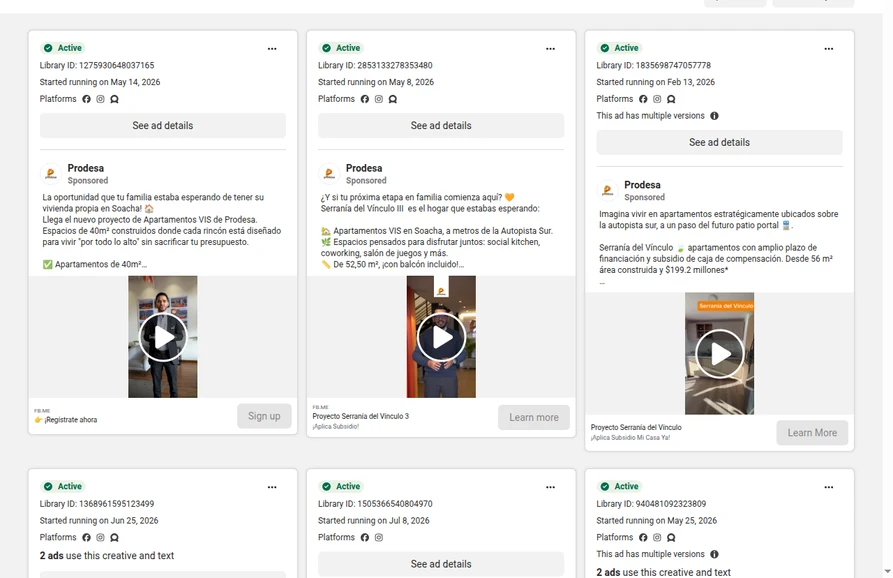This screenshot has width=893, height=578.
Task: Click Facebook platform icon on ad 2853133278353480
Action: click(x=364, y=99)
